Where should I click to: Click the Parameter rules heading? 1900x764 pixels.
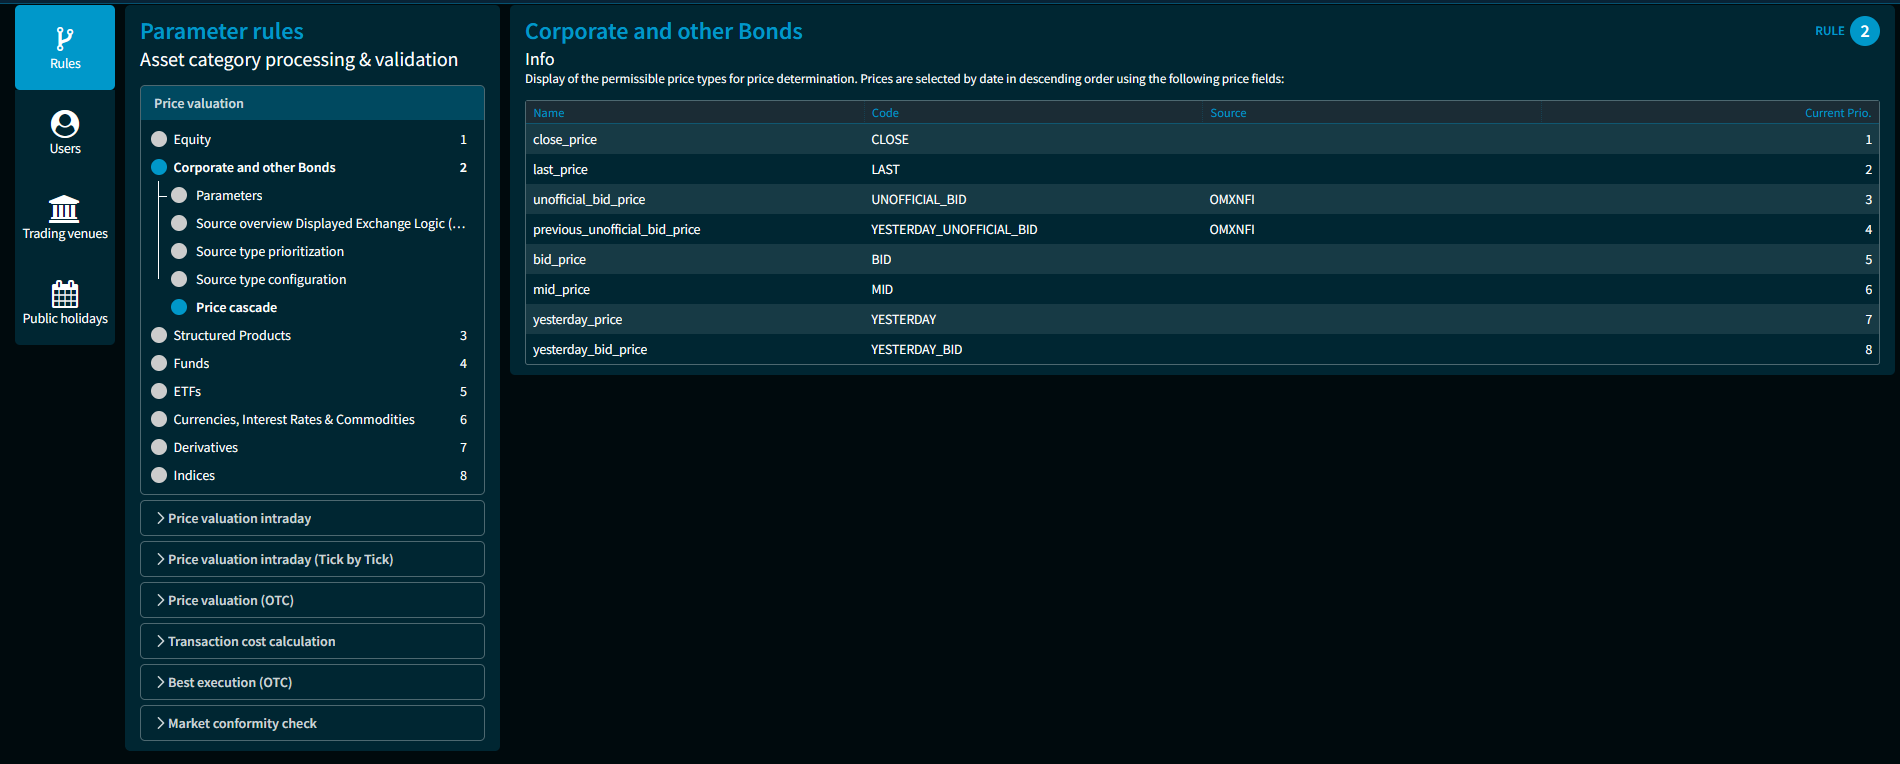(222, 31)
